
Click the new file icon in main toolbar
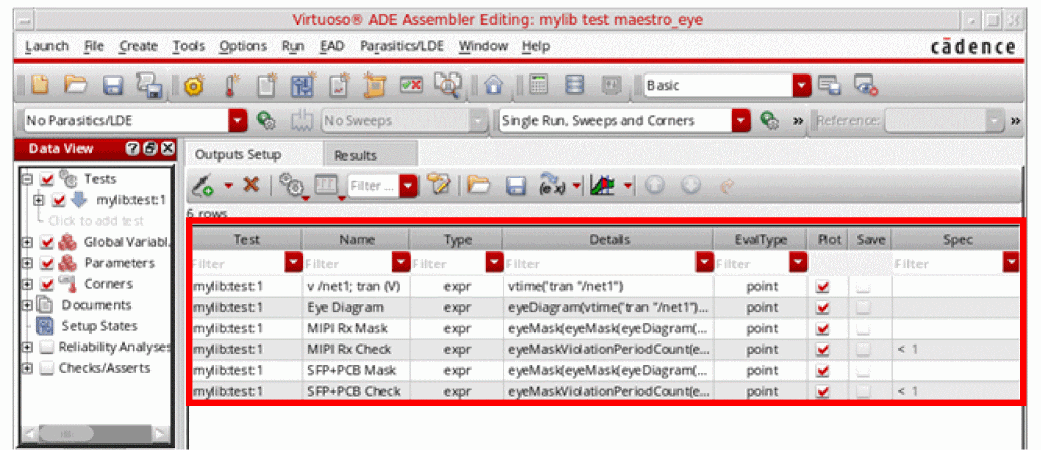(42, 86)
